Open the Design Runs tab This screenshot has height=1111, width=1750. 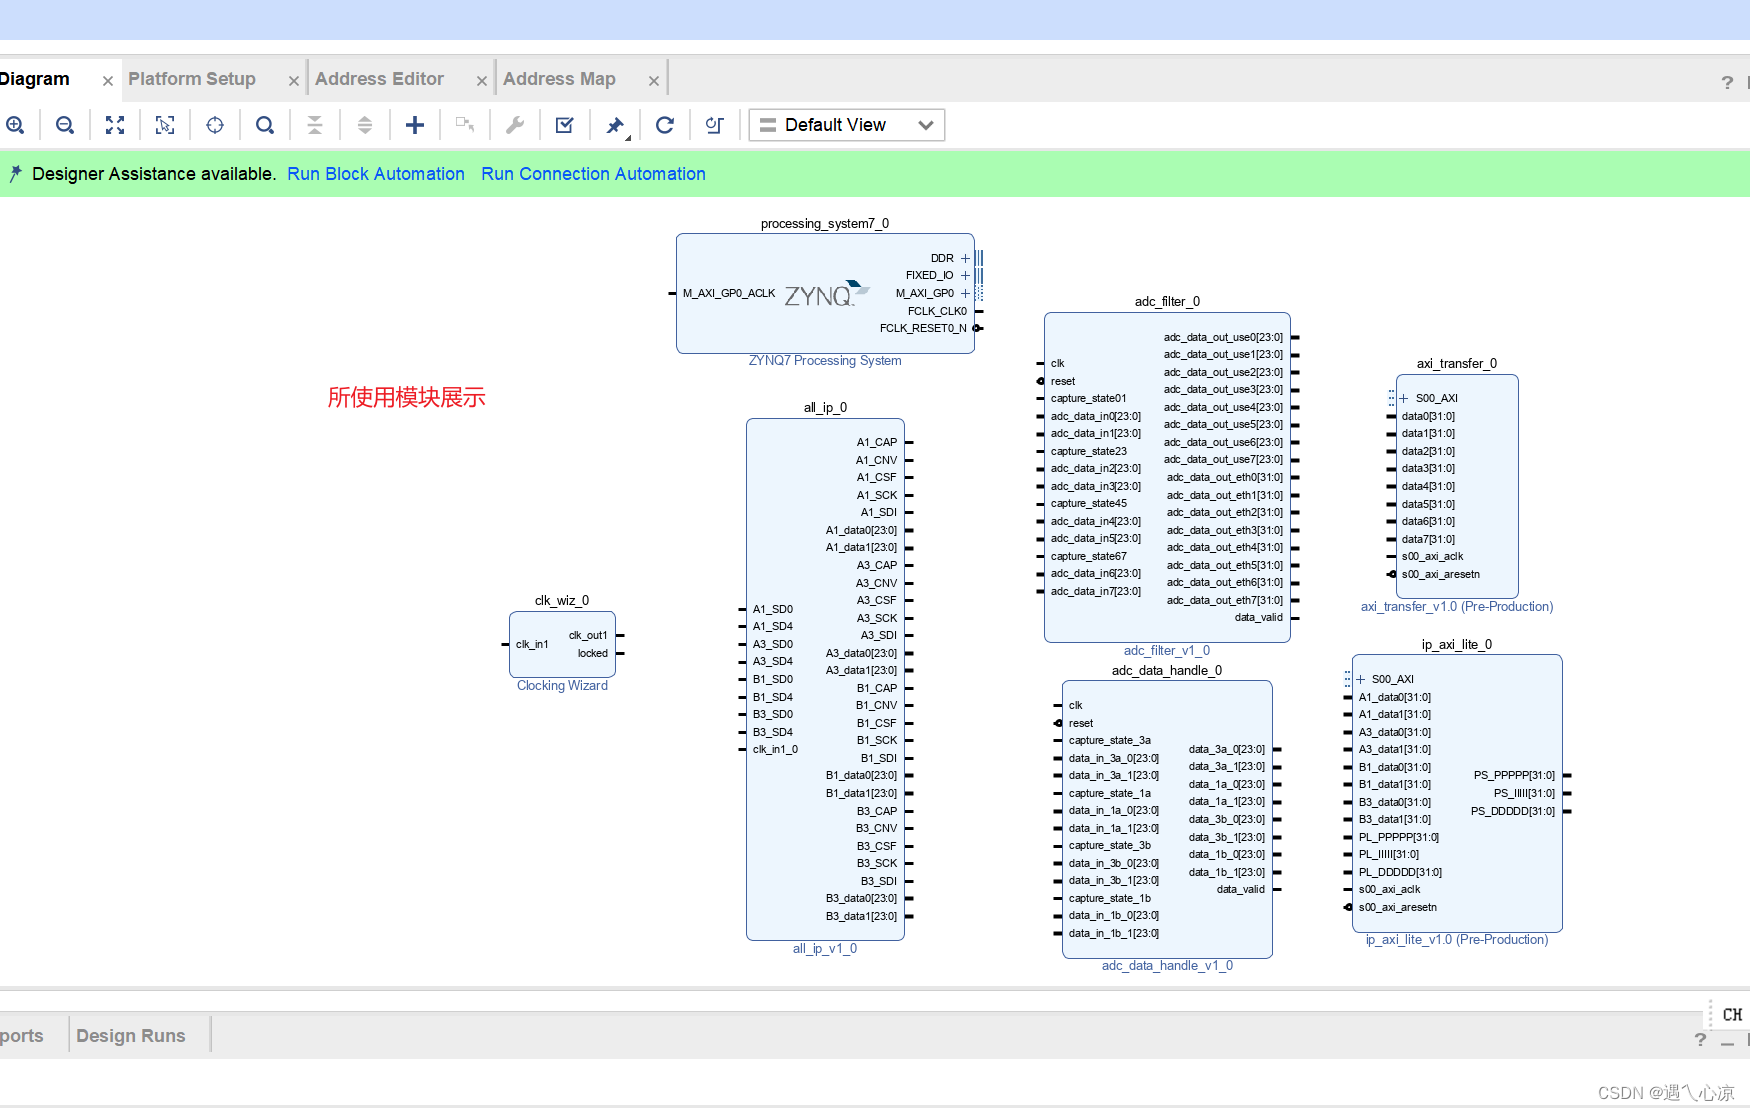click(x=131, y=1036)
